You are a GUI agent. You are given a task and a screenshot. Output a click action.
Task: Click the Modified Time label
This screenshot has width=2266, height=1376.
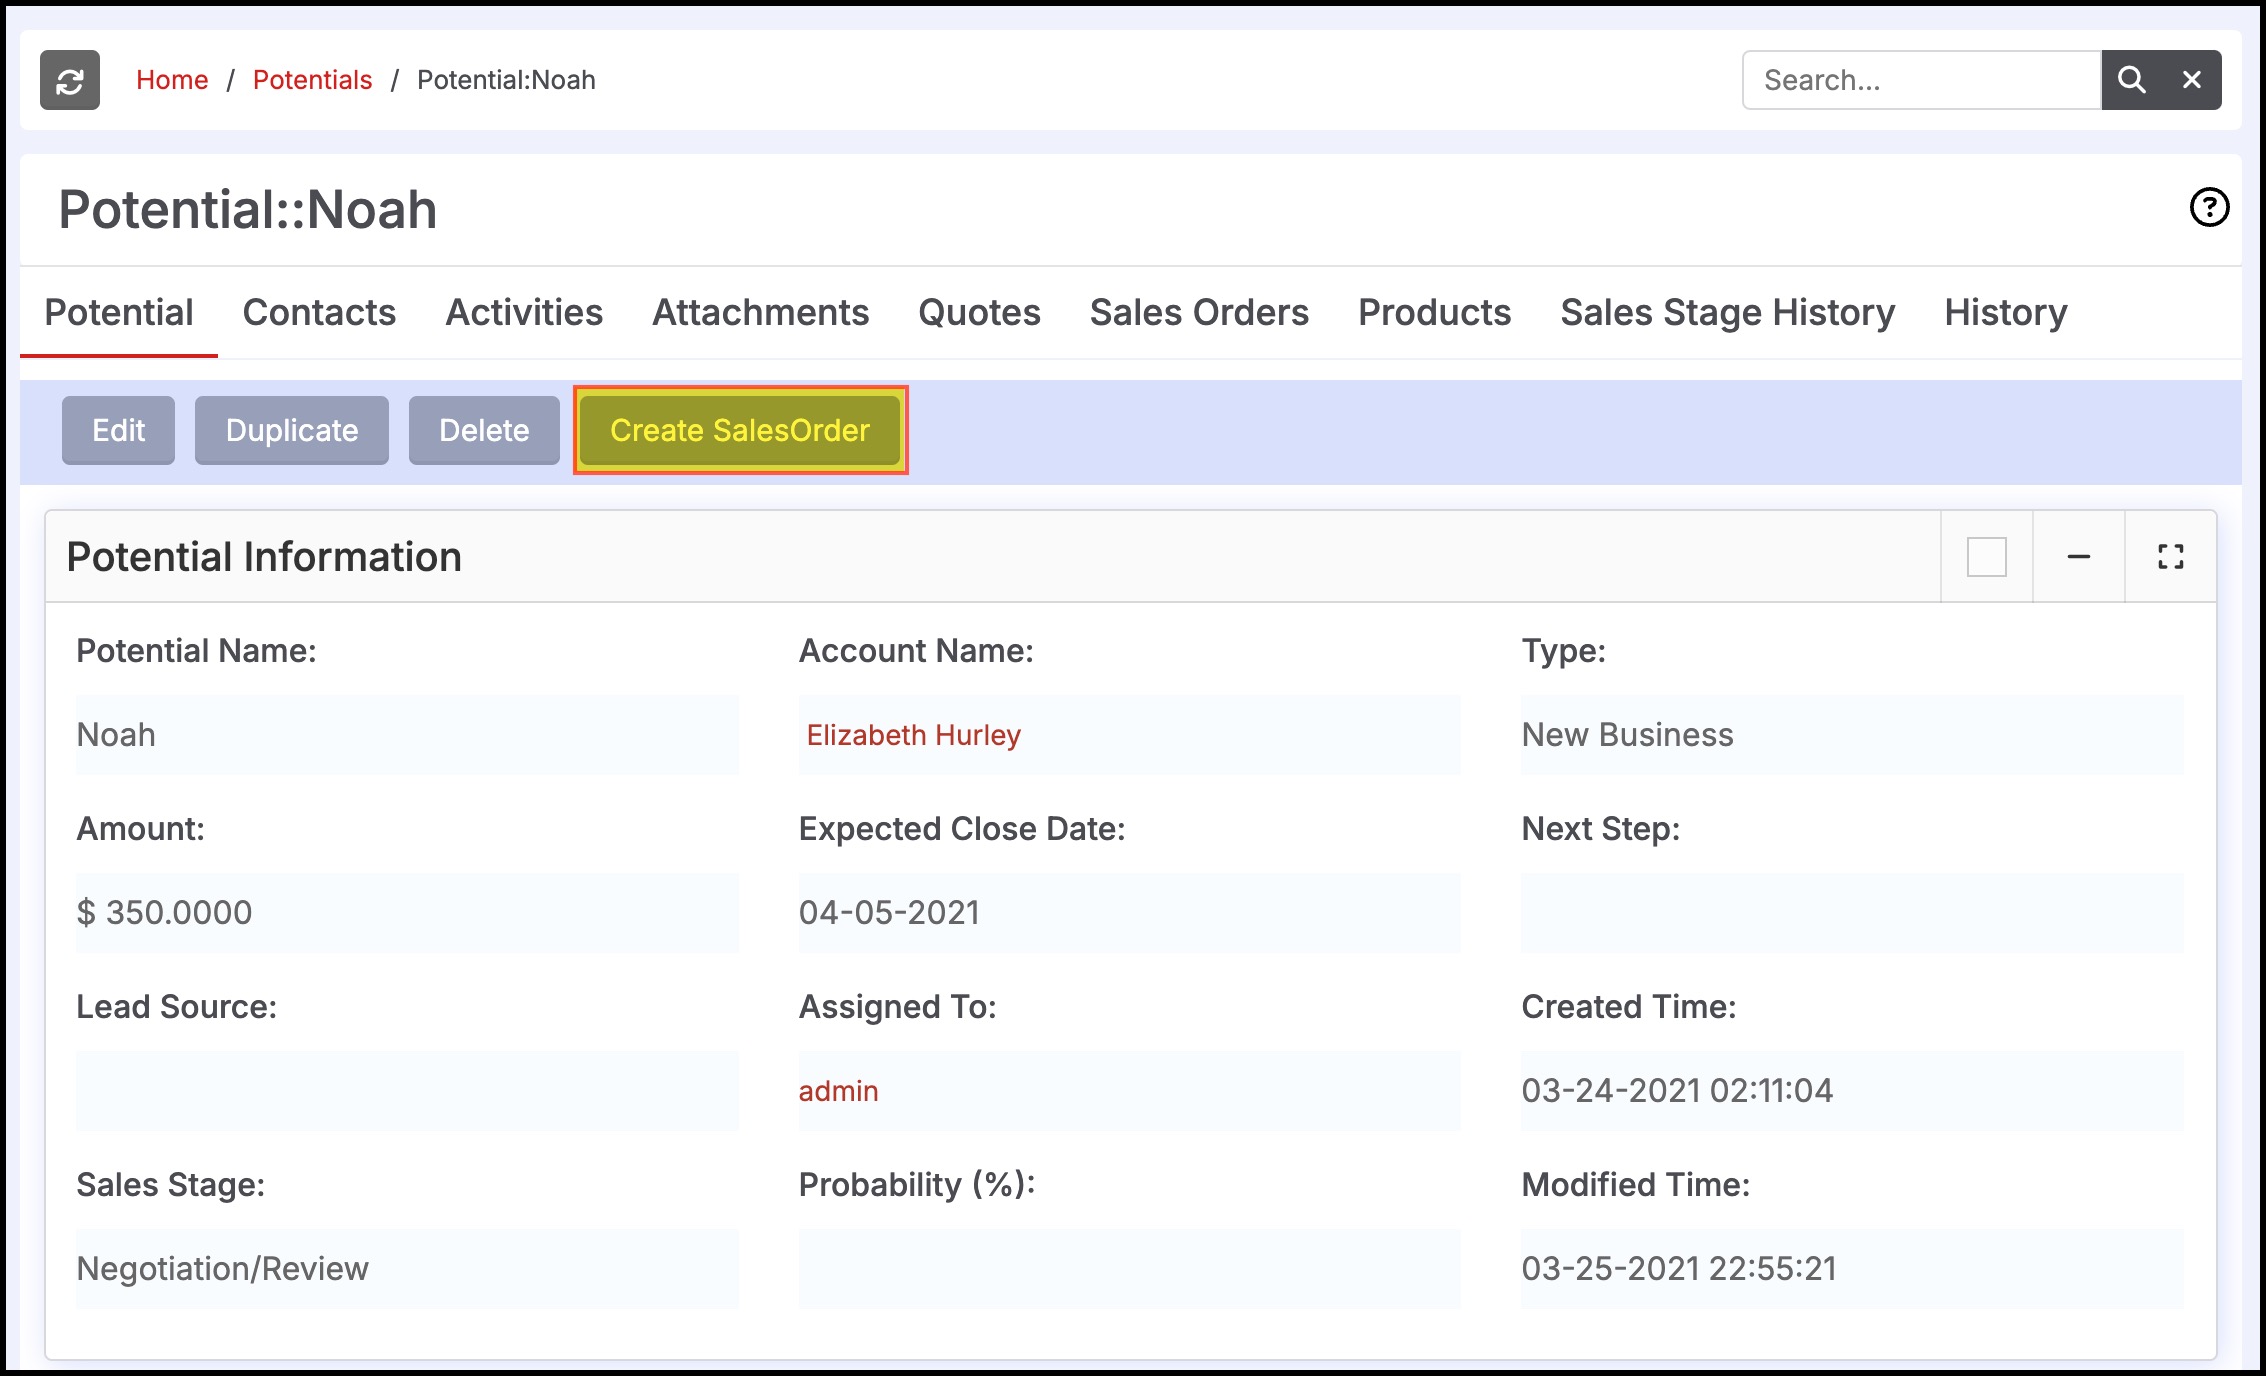1636,1185
